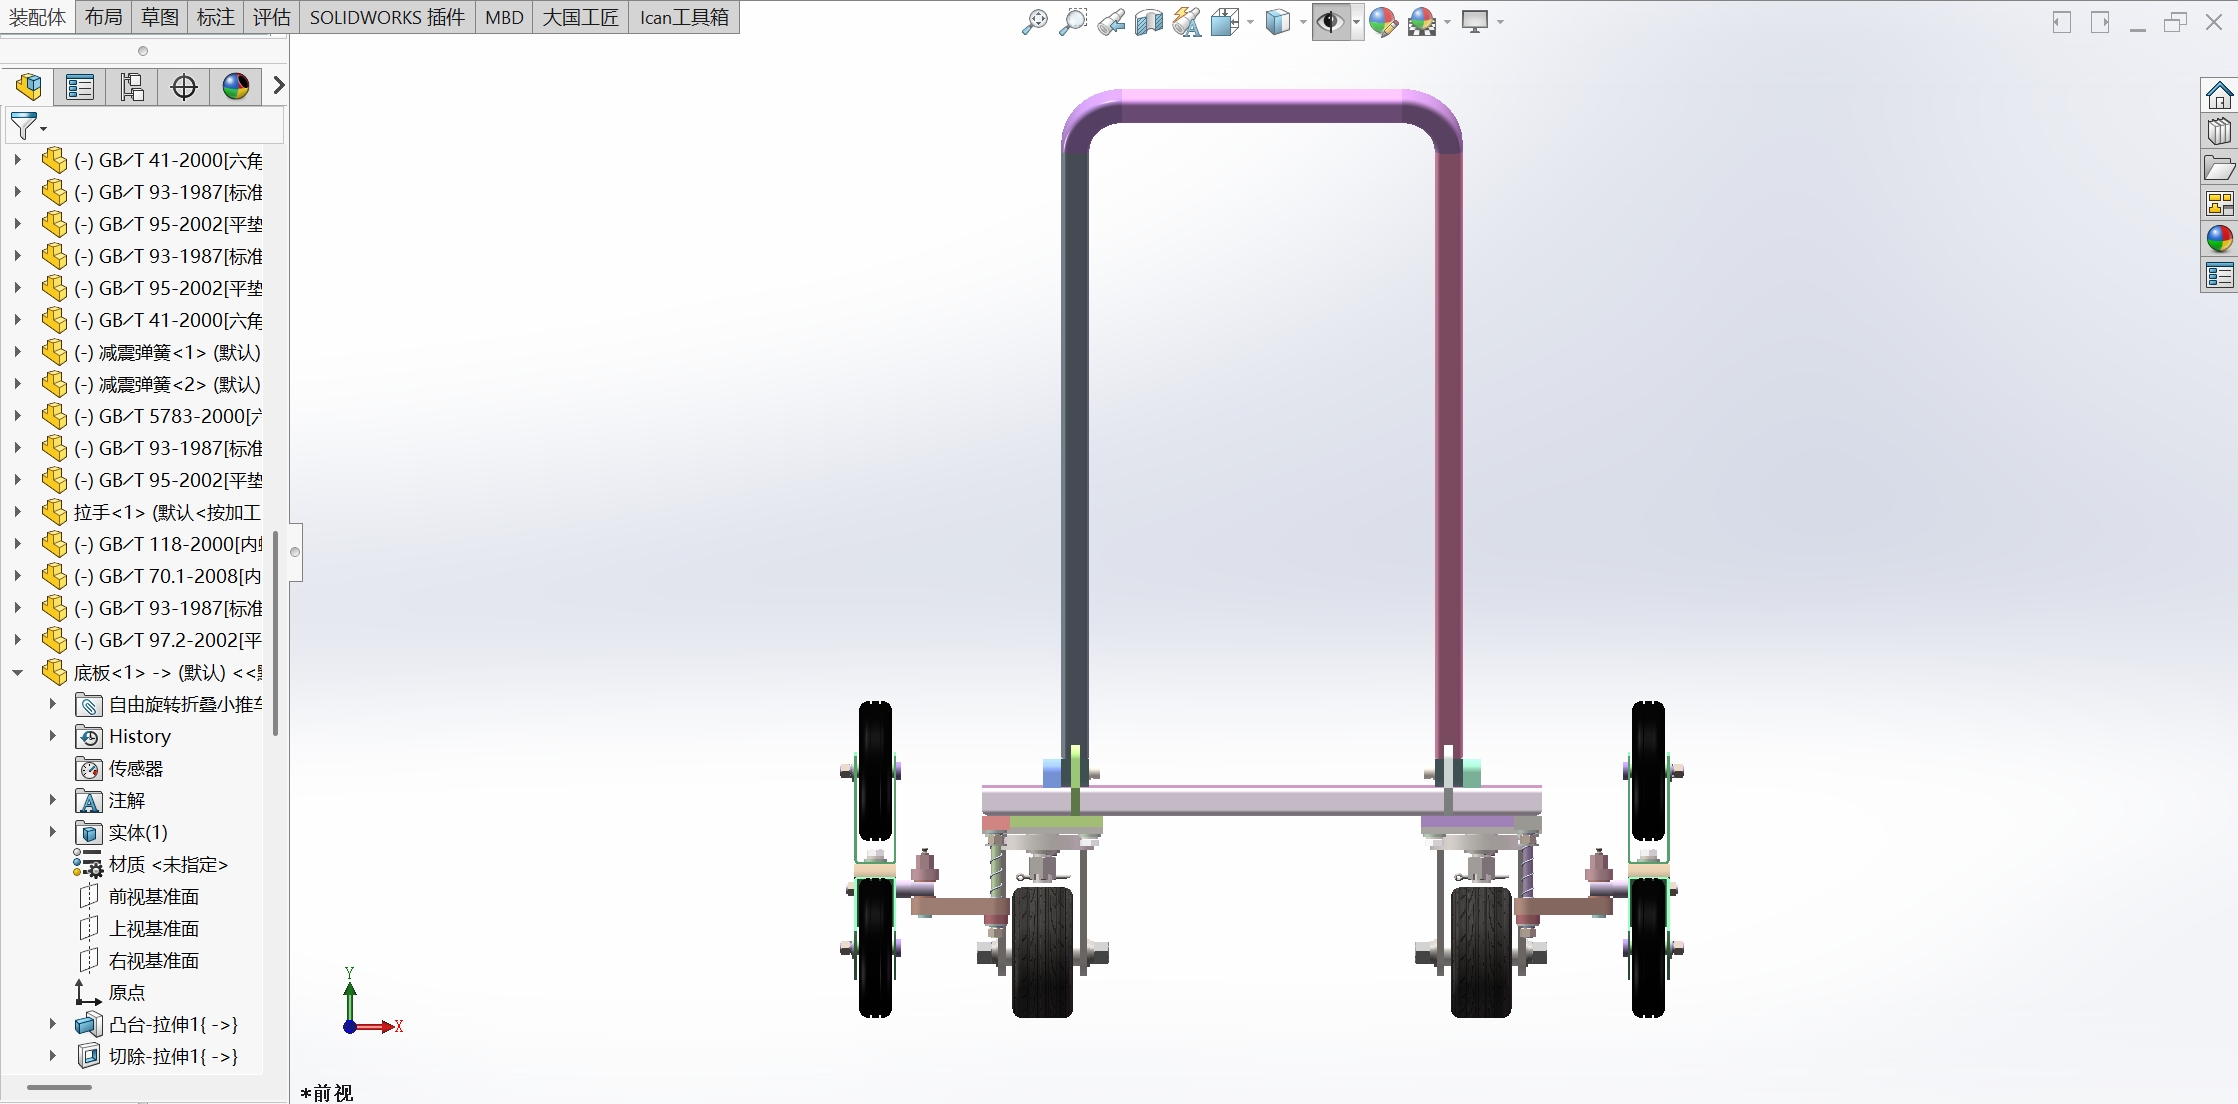
Task: Open the 评估 ribbon tab
Action: pyautogui.click(x=271, y=17)
